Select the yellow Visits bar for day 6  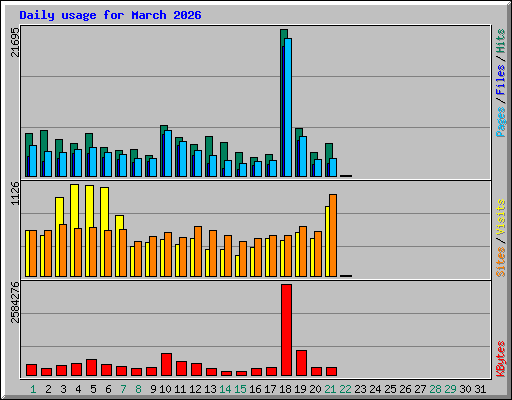click(x=104, y=209)
